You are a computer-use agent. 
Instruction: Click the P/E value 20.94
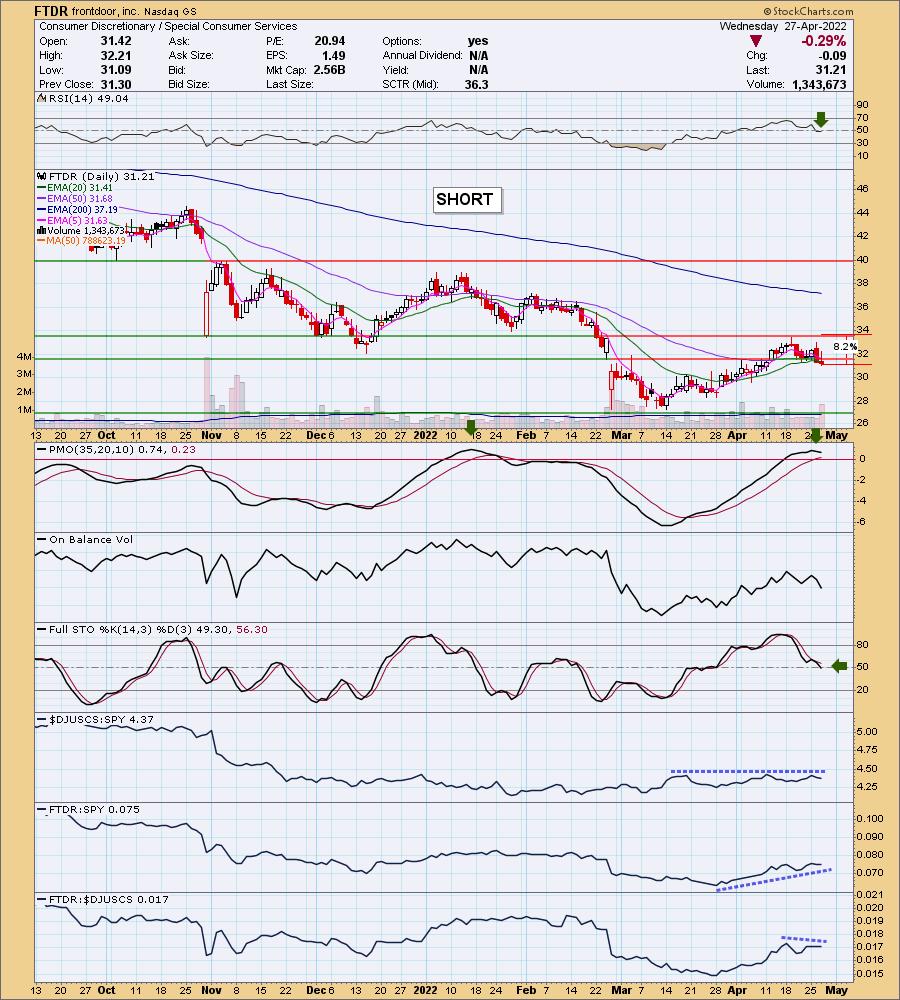330,41
